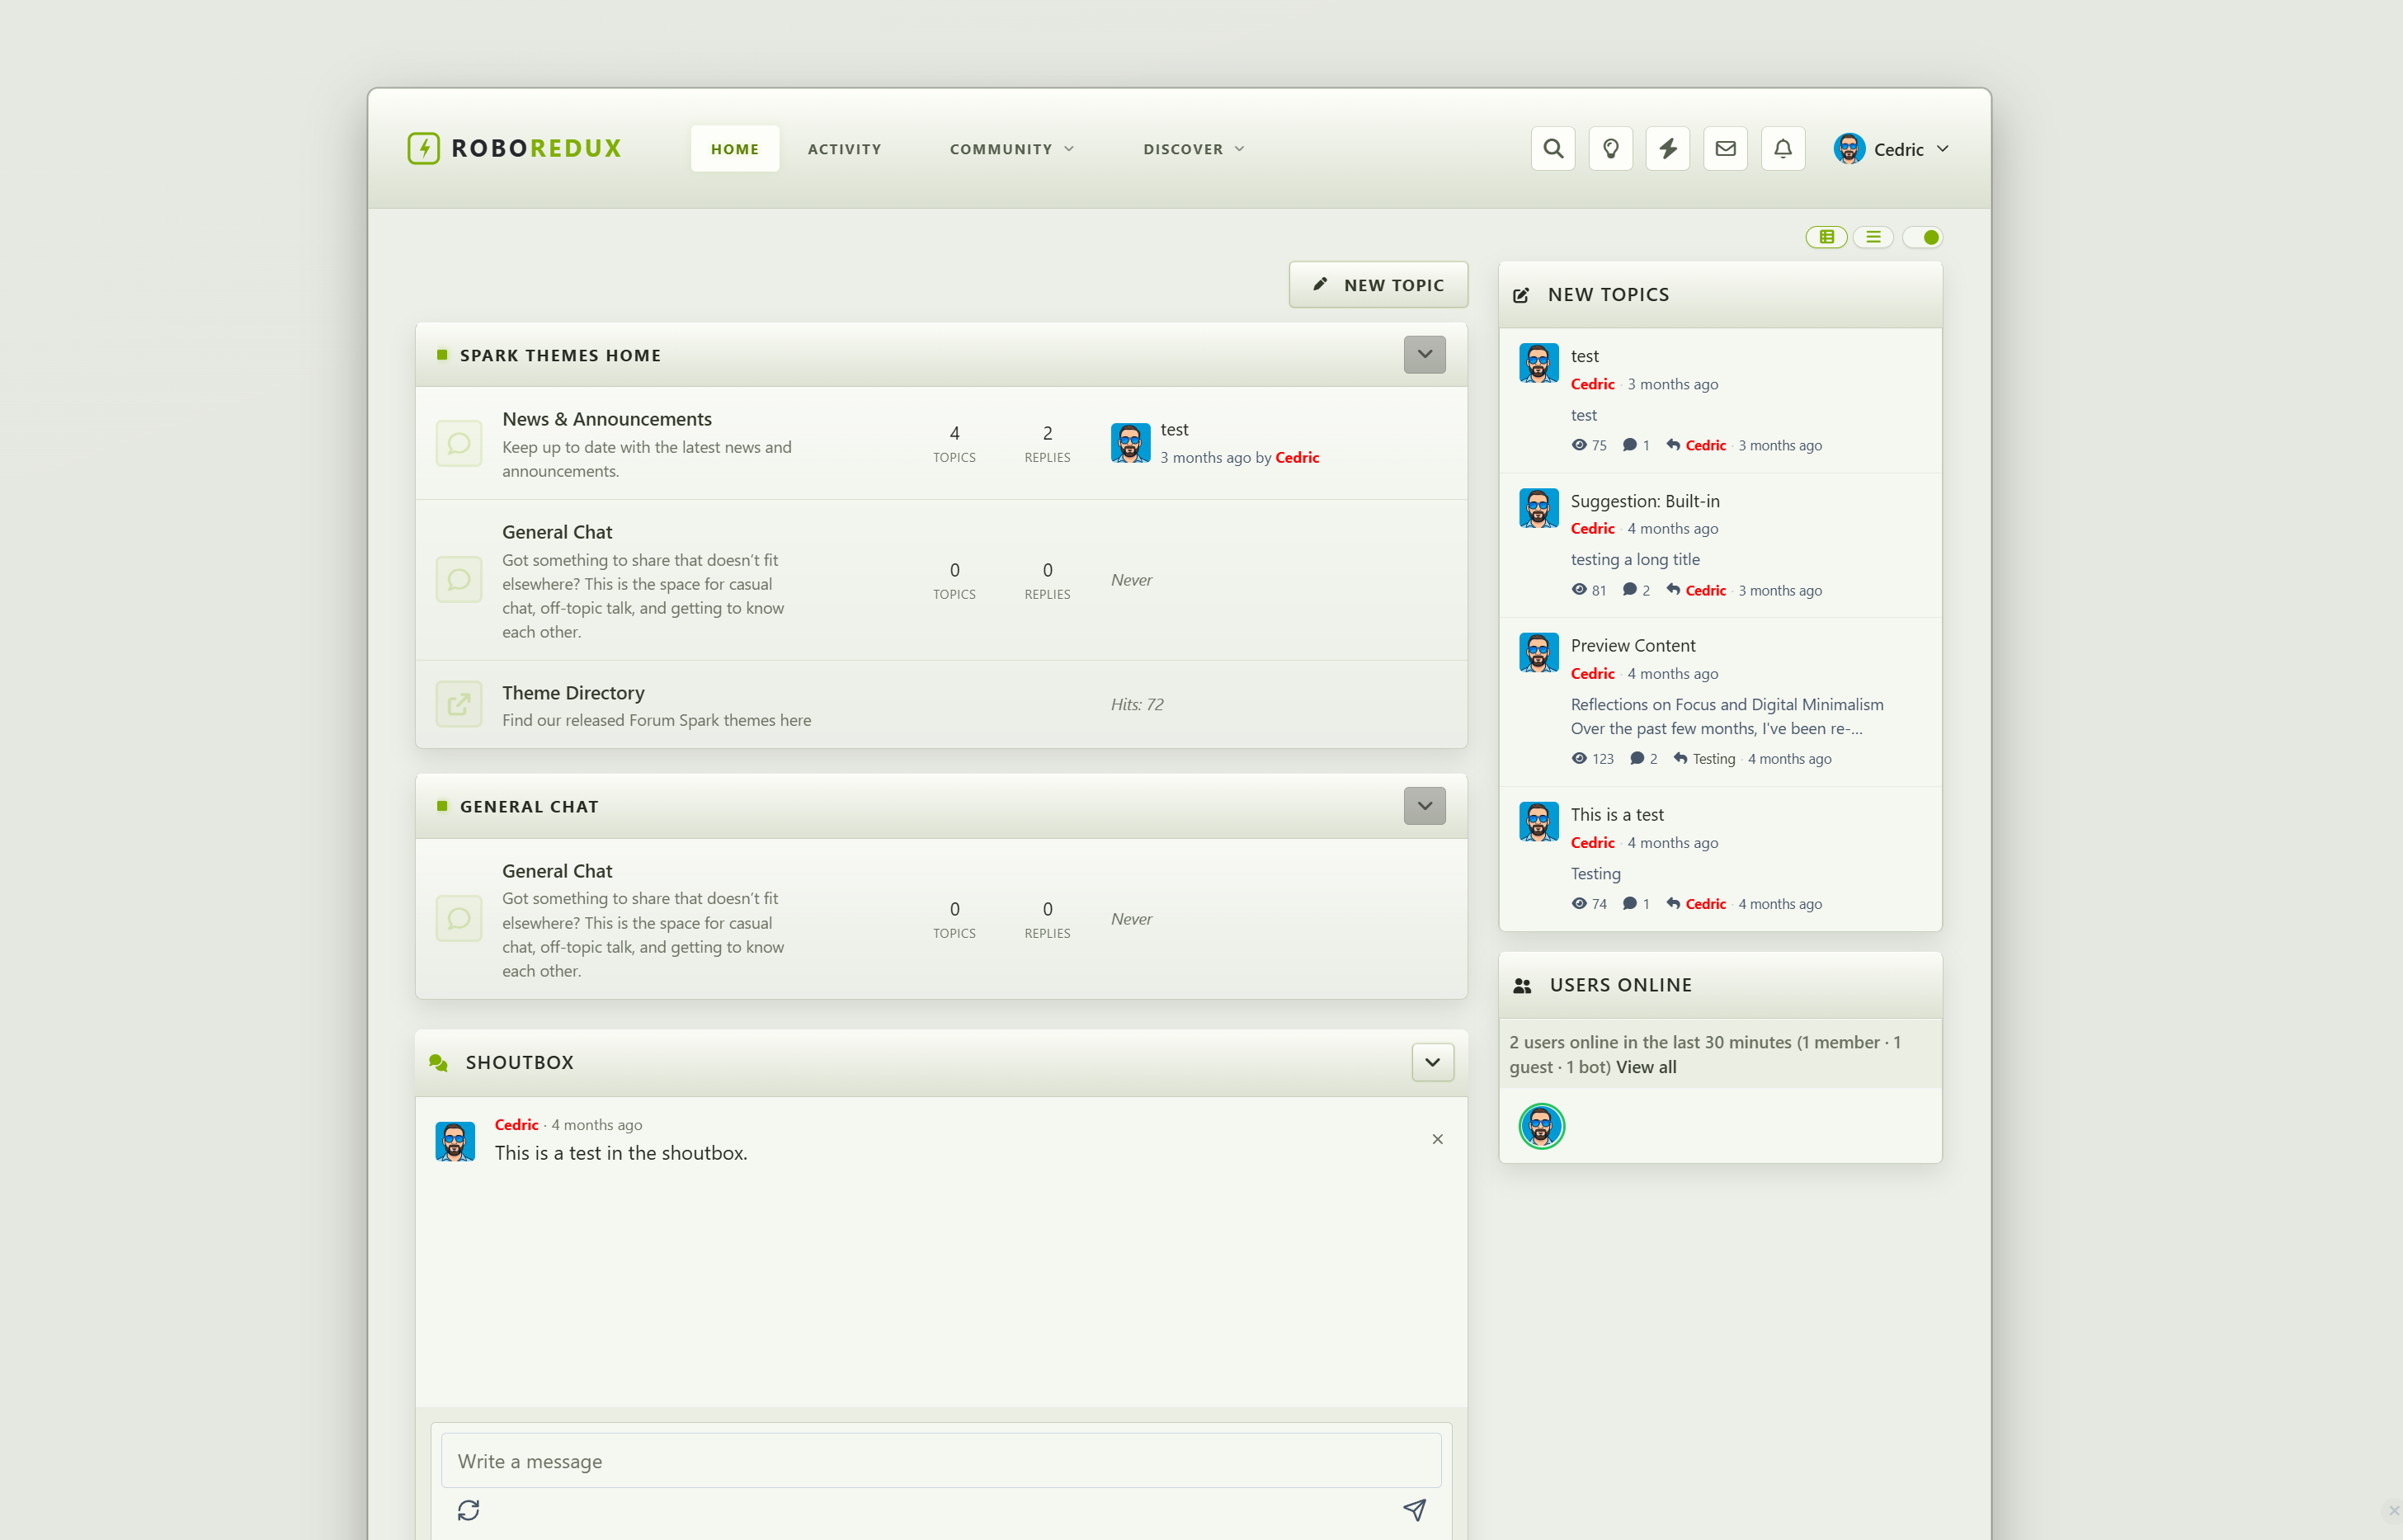
Task: Collapse the General Chat category
Action: pyautogui.click(x=1424, y=806)
